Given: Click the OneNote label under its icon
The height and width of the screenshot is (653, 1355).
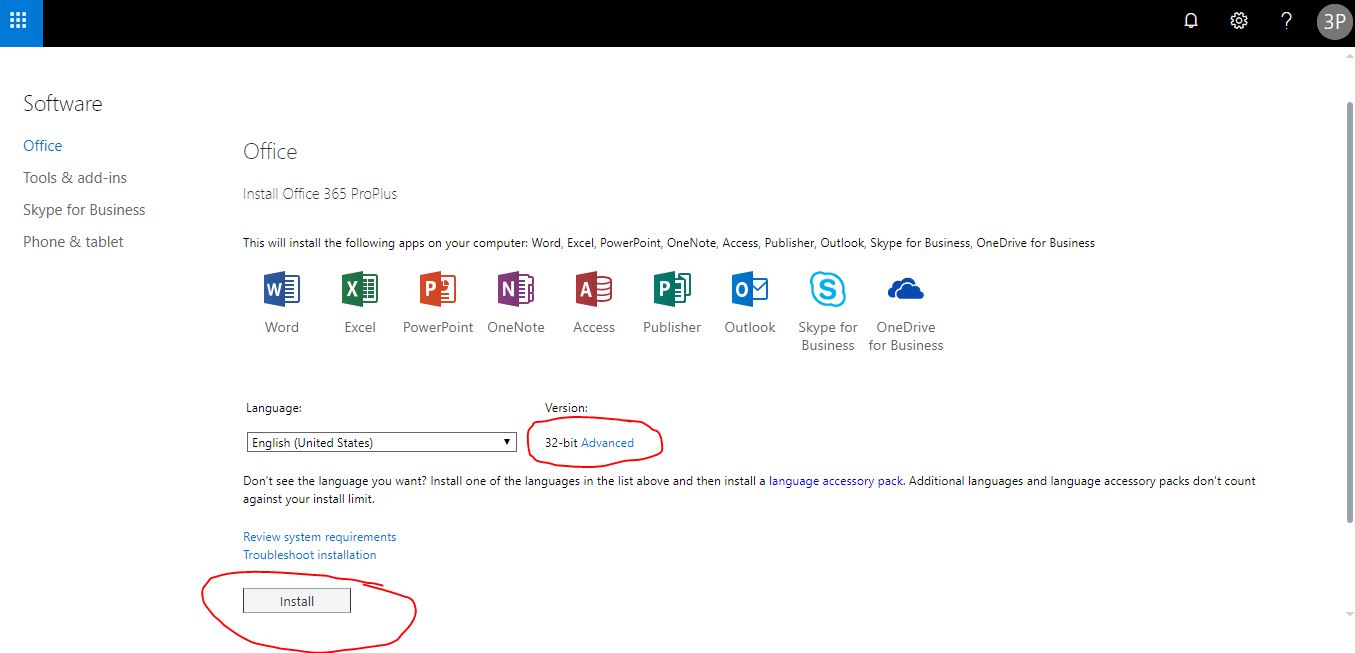Looking at the screenshot, I should point(516,327).
